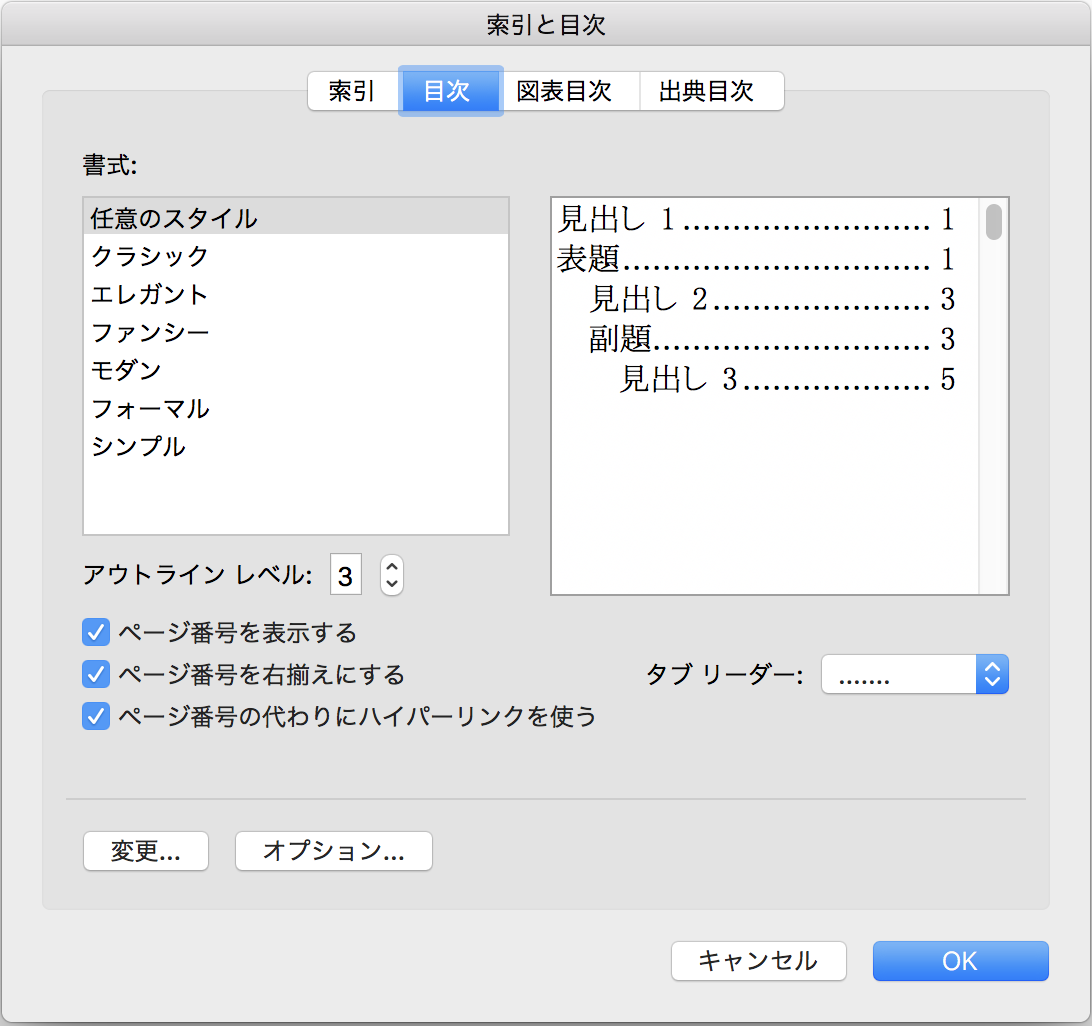Choose モダン from the format list
The image size is (1092, 1026).
pyautogui.click(x=126, y=370)
